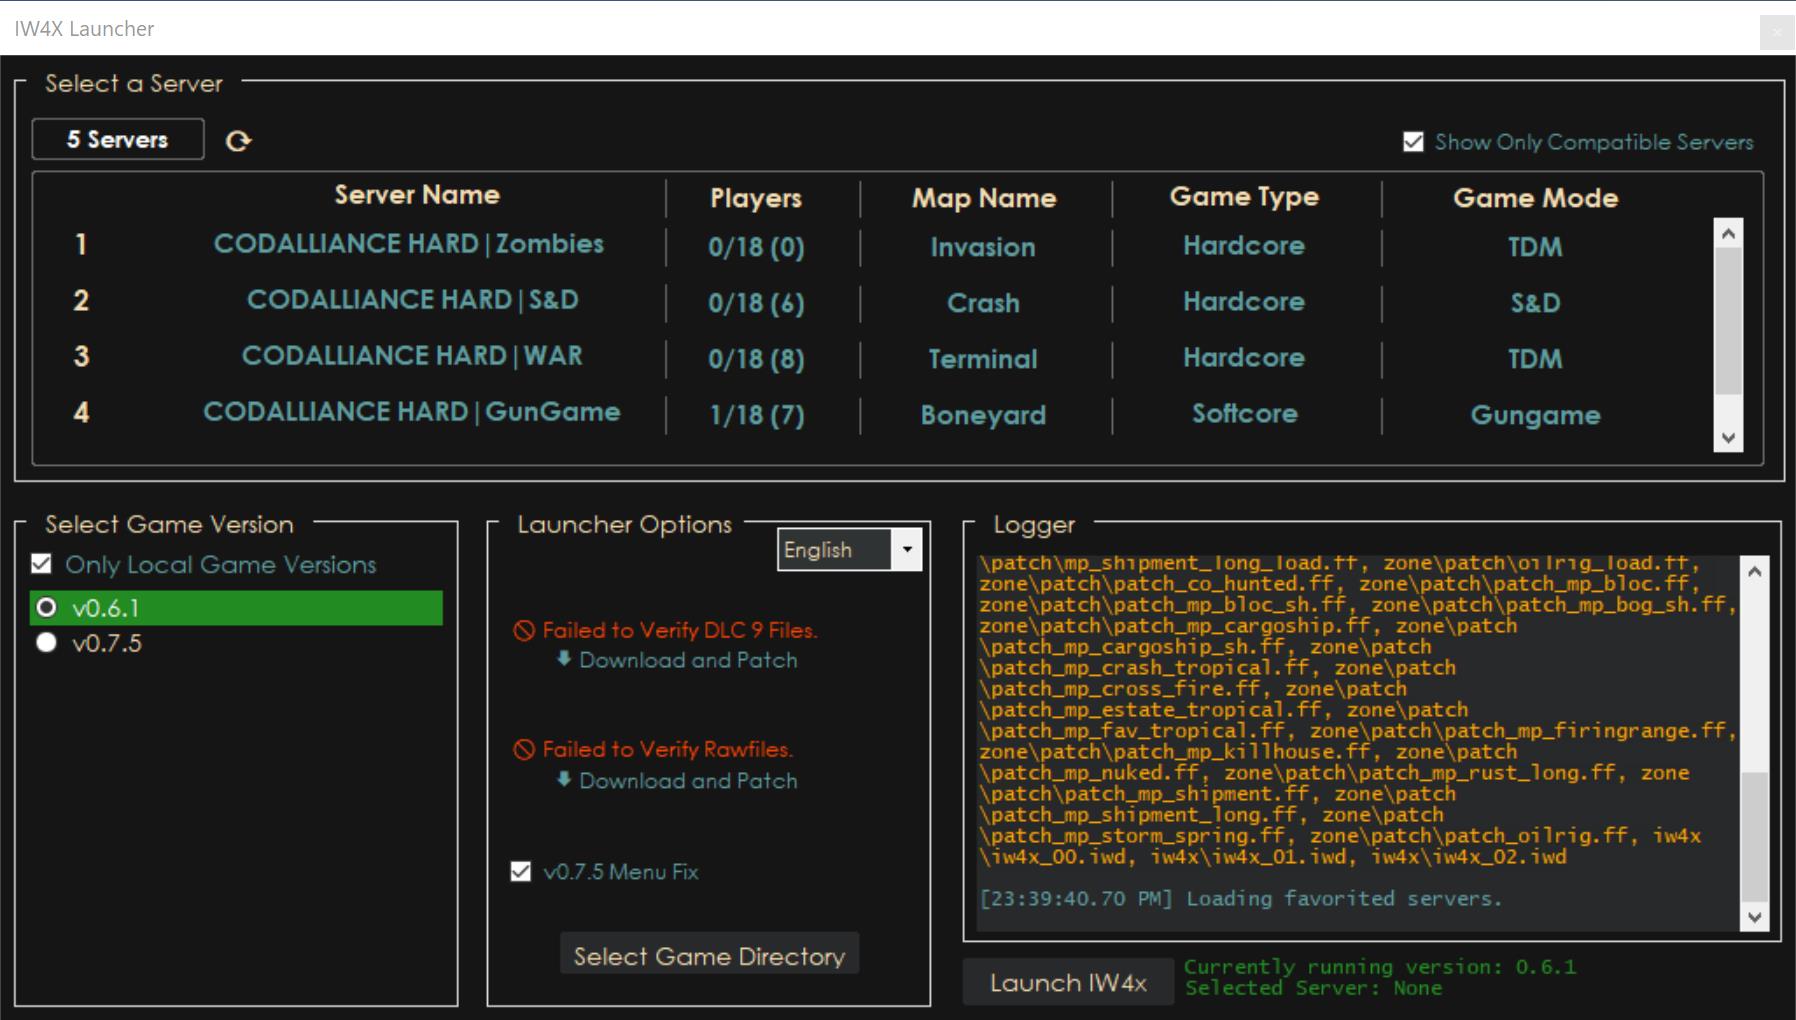Close the IW4X Launcher window

click(x=1777, y=32)
